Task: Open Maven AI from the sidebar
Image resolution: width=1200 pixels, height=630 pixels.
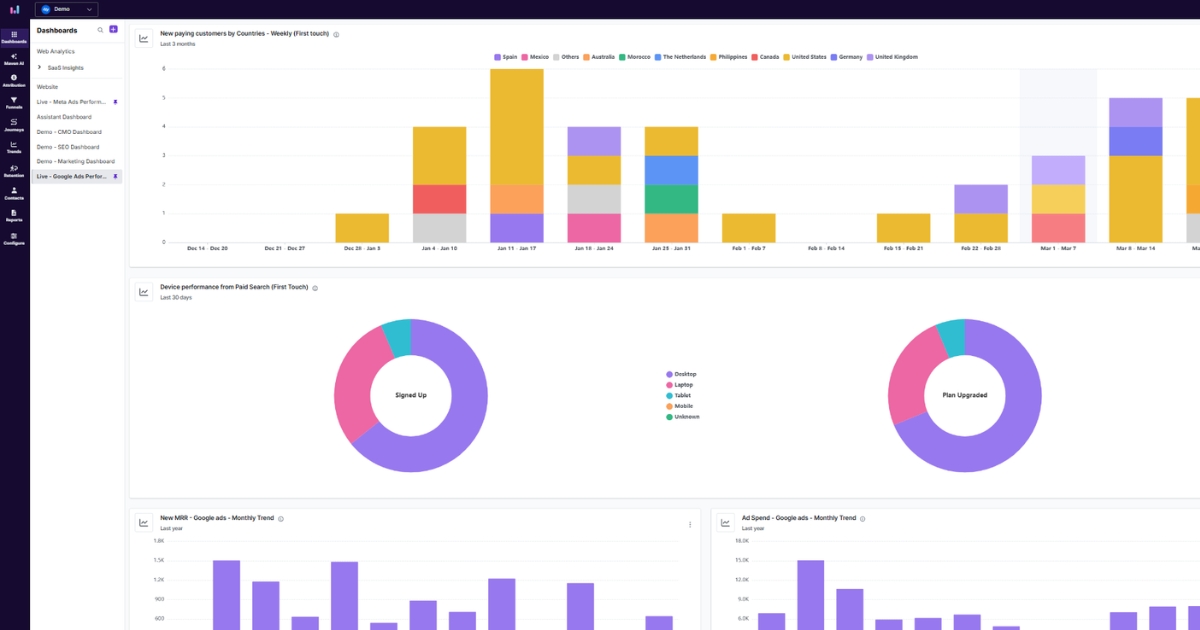Action: click(14, 59)
